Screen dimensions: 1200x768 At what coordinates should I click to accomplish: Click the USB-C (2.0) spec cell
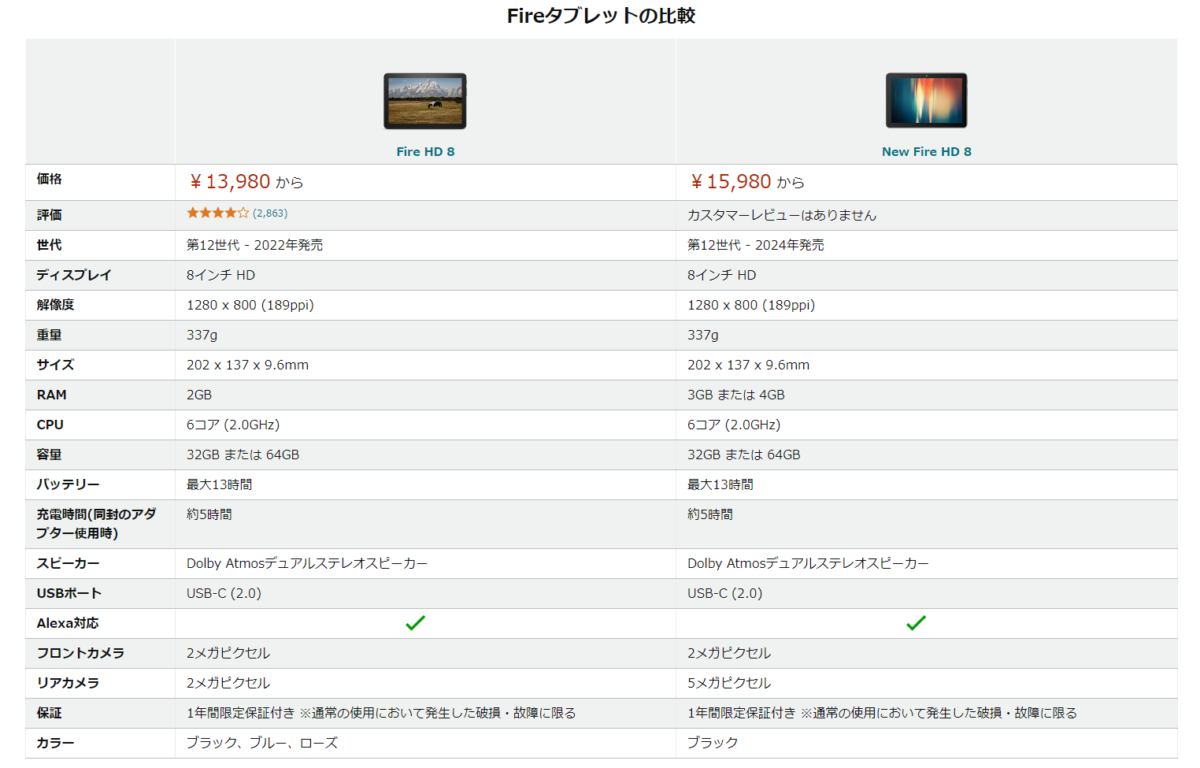click(220, 593)
